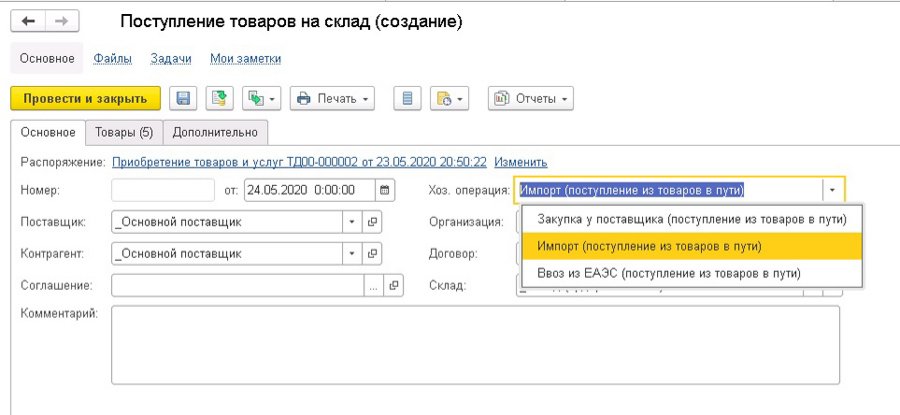Expand the Поставщик dropdown list
Viewport: 900px width, 415px height.
coord(351,222)
